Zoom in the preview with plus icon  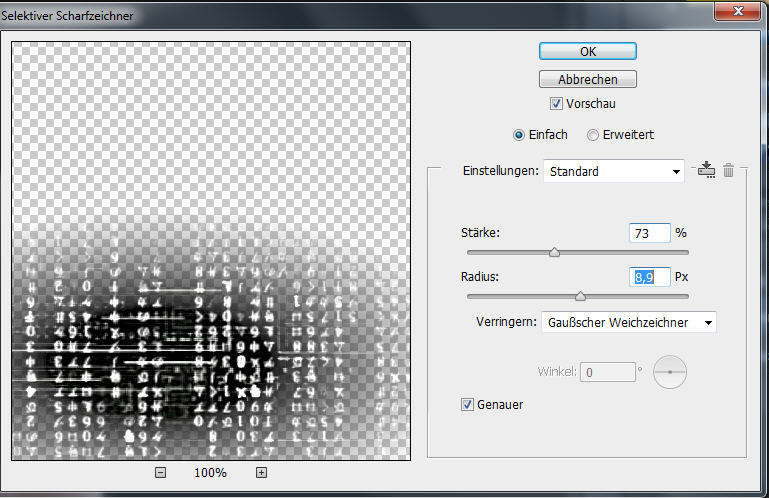click(261, 473)
